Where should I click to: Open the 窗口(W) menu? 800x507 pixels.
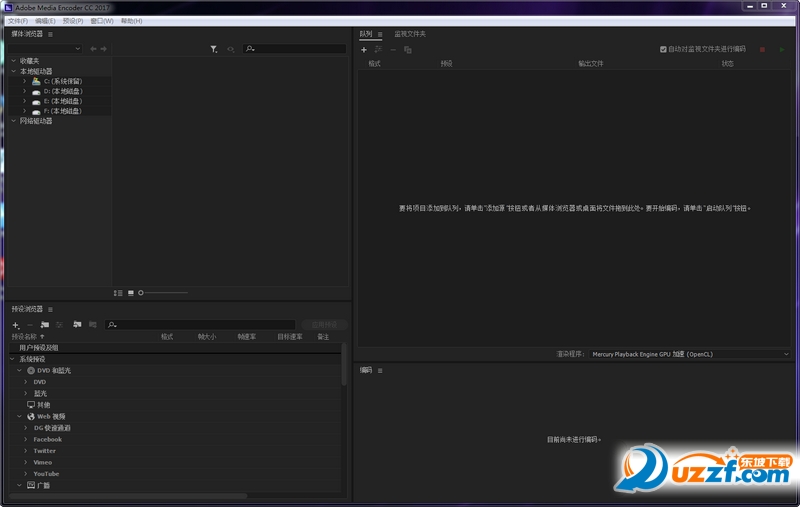[x=102, y=21]
